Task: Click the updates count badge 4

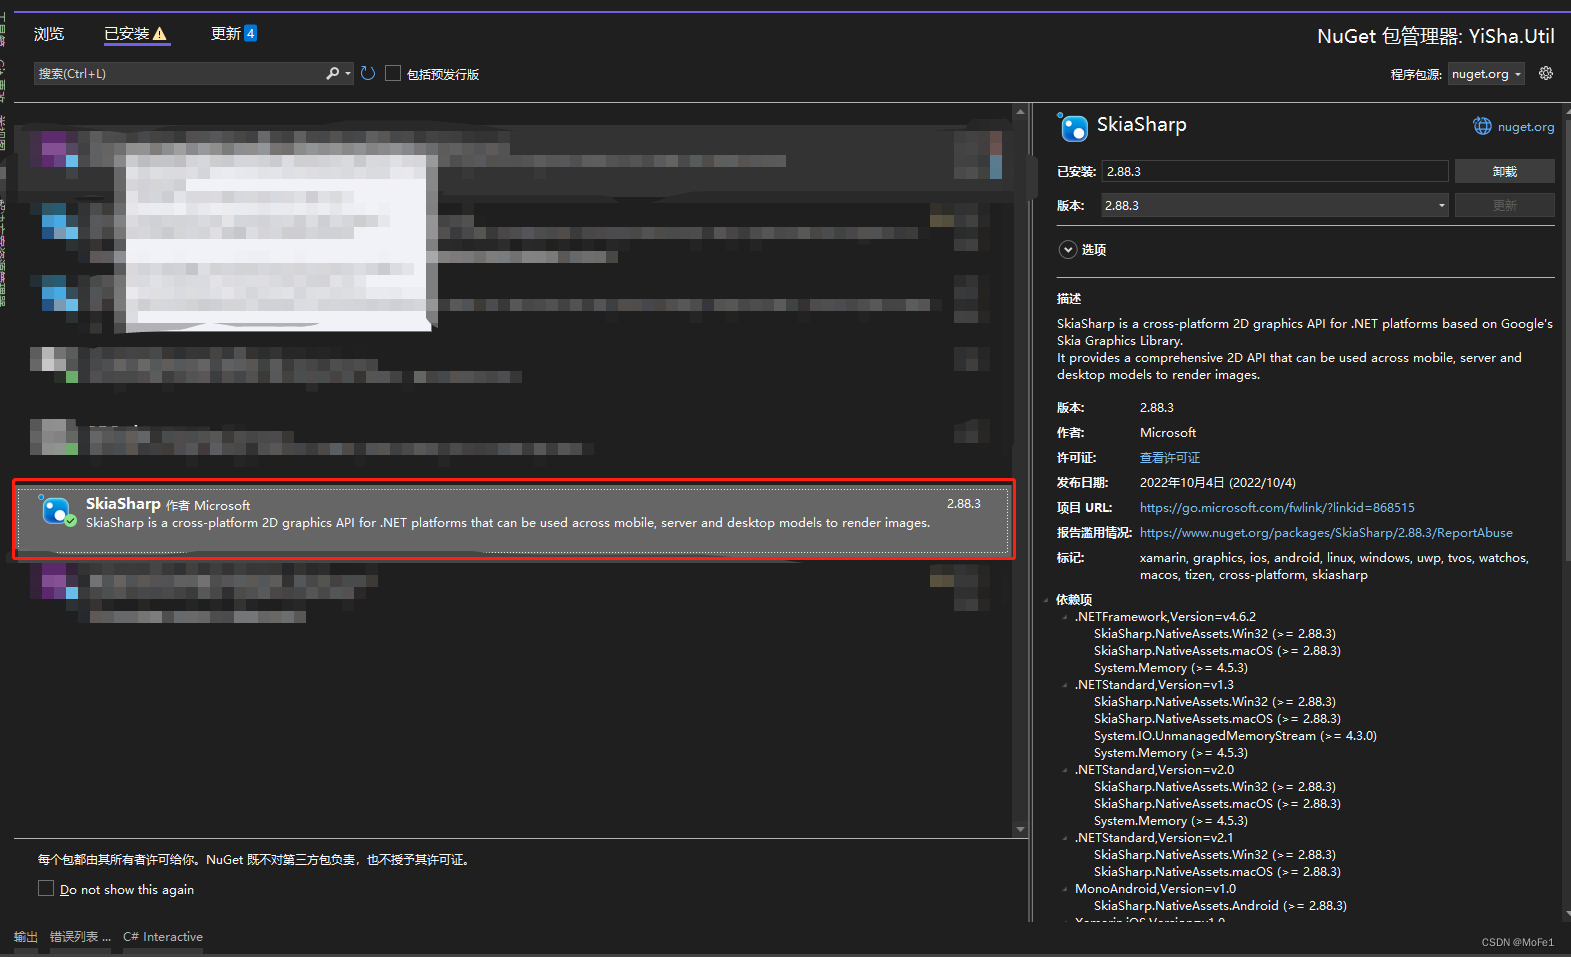Action: click(x=250, y=33)
